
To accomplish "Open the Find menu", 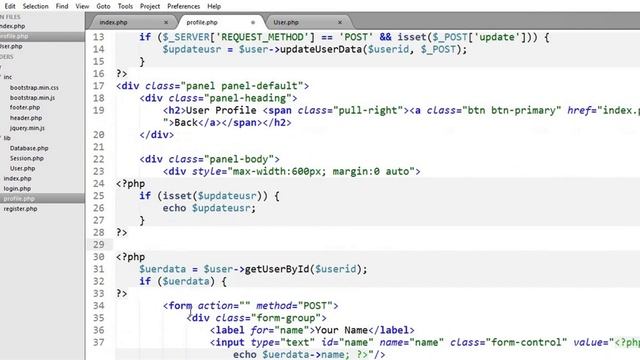I will (62, 6).
